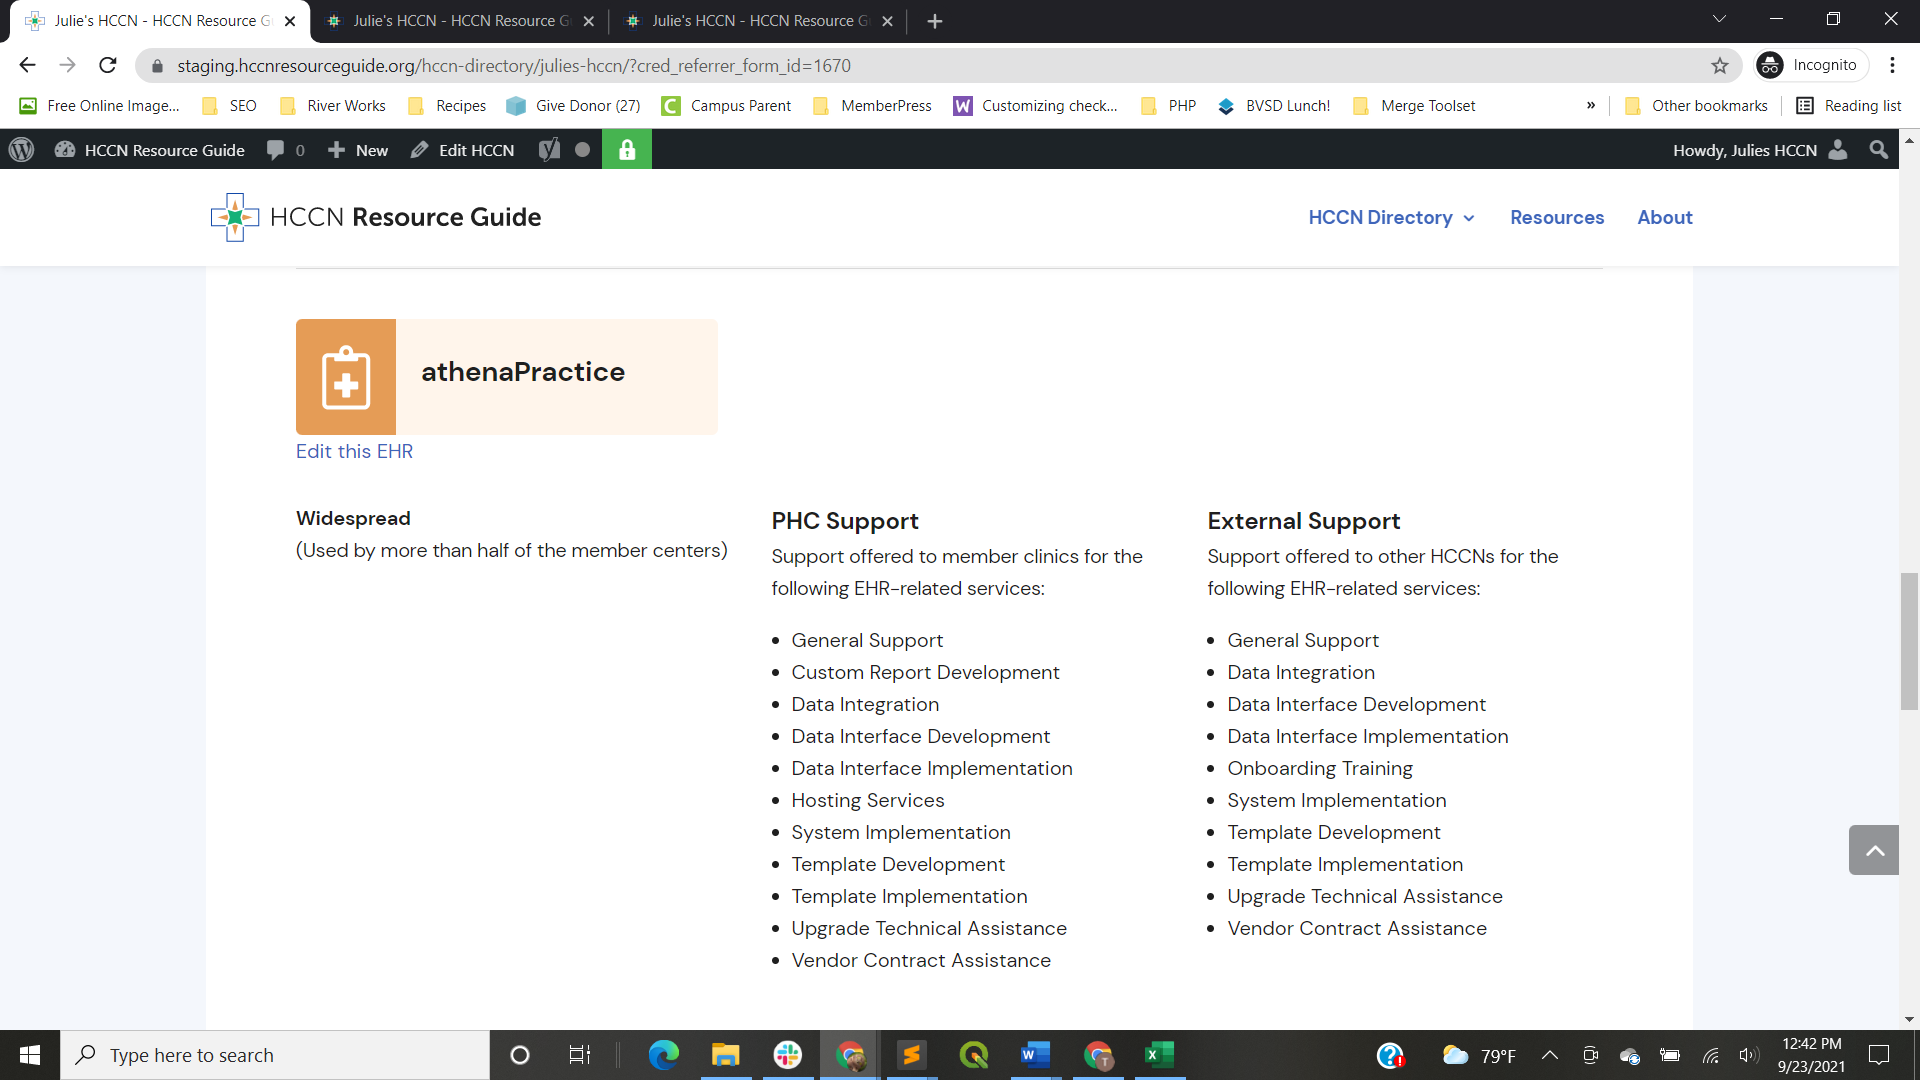Click the Edit this EHR link
The height and width of the screenshot is (1080, 1920).
point(354,451)
